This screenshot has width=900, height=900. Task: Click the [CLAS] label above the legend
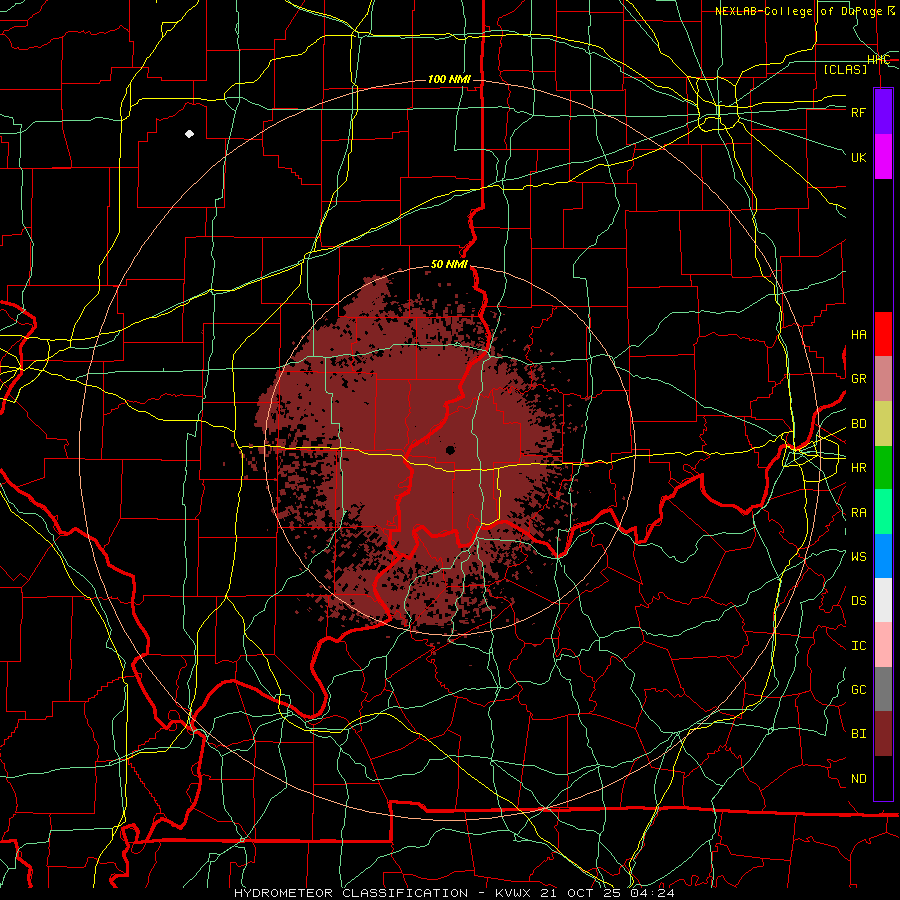tap(845, 69)
